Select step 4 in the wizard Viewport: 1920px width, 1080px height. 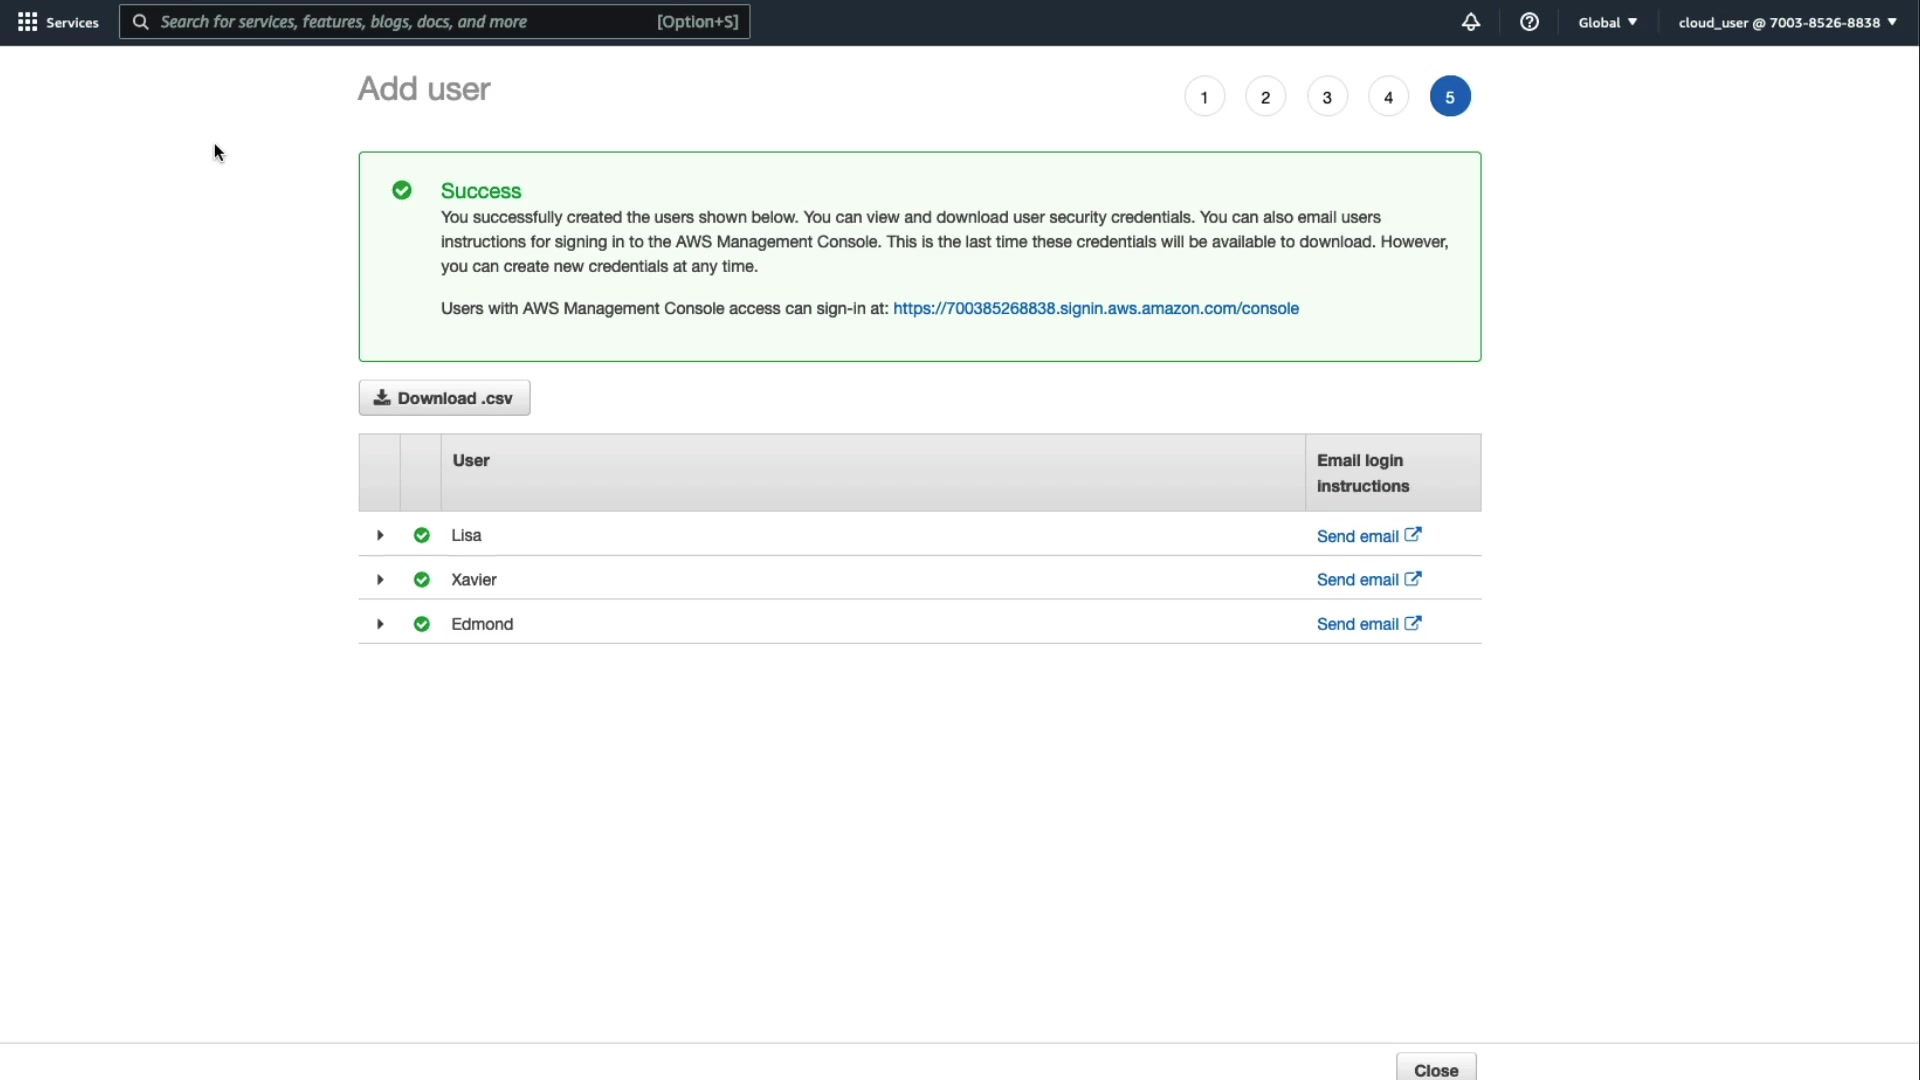point(1388,97)
